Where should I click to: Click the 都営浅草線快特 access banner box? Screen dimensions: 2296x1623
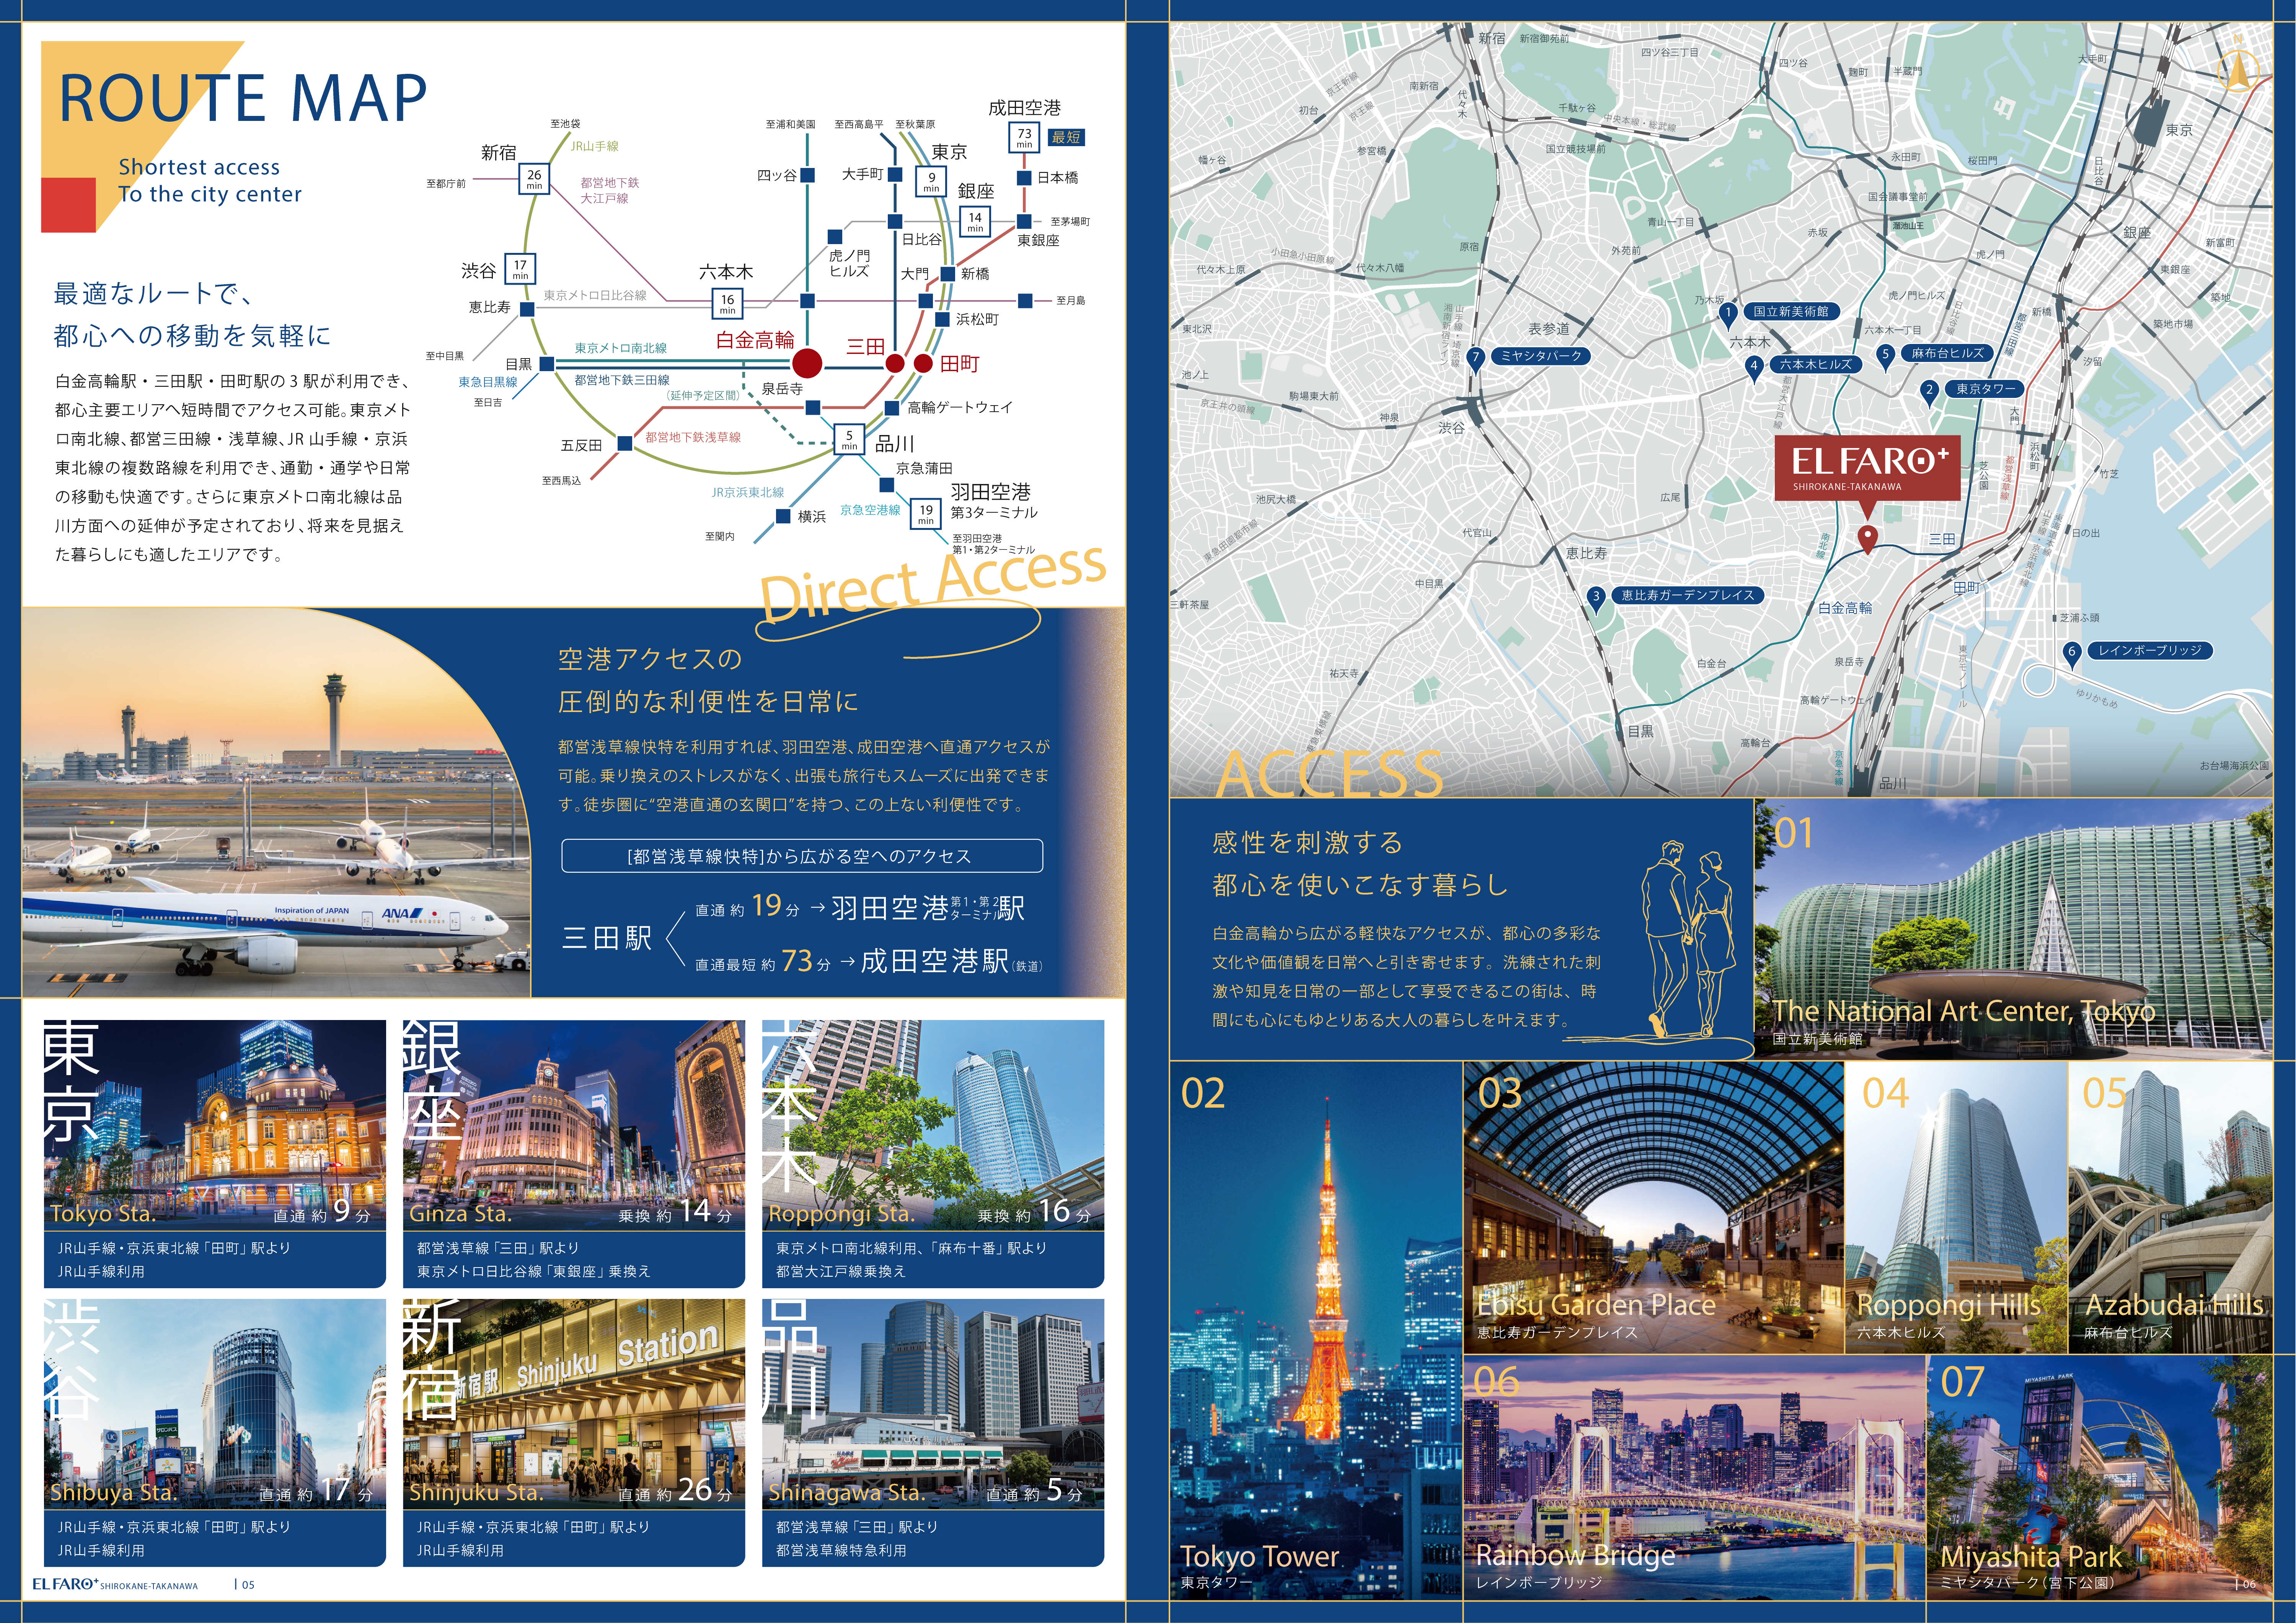pos(802,856)
